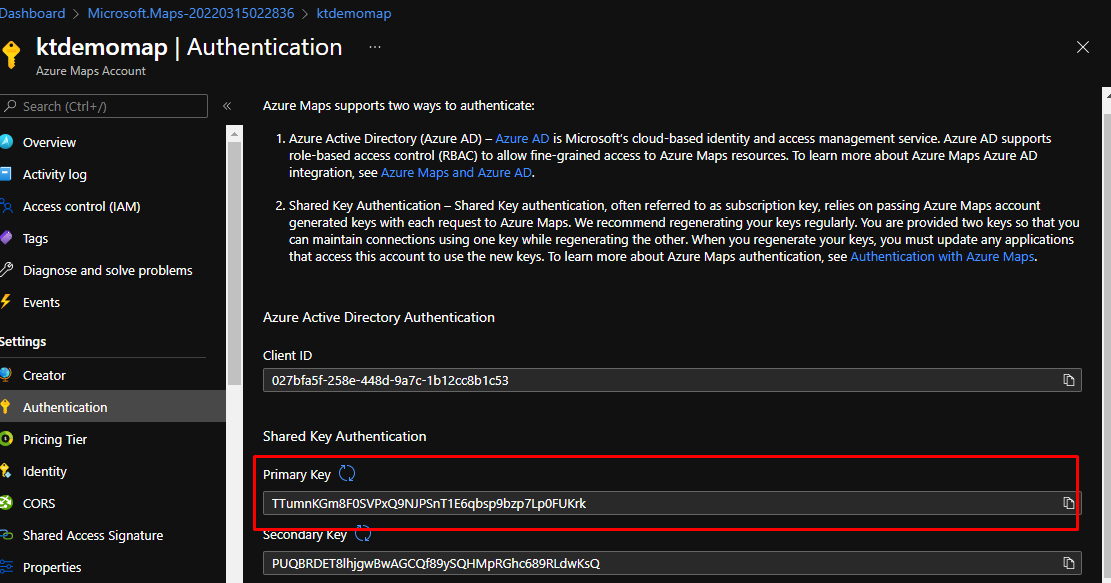
Task: Click the Events lightning icon
Action: click(6, 302)
